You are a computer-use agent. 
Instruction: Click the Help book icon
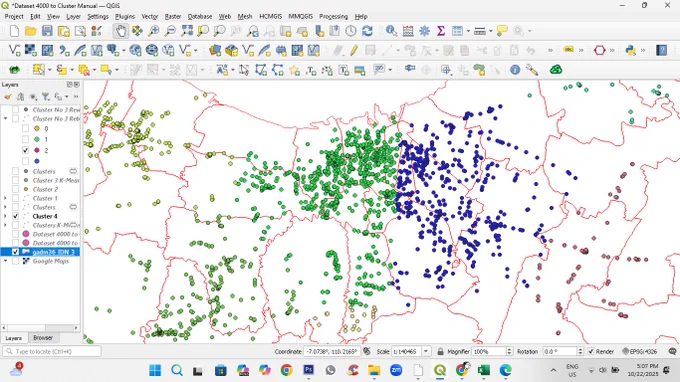(661, 50)
